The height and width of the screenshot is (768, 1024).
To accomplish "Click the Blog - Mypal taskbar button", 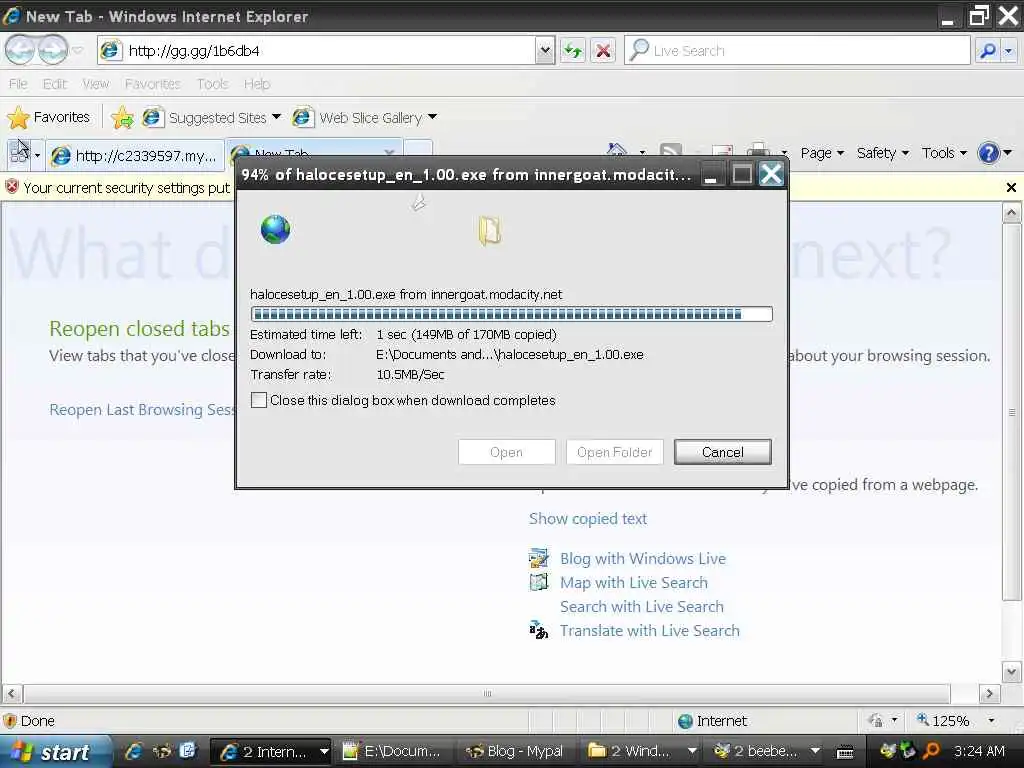I will click(515, 752).
